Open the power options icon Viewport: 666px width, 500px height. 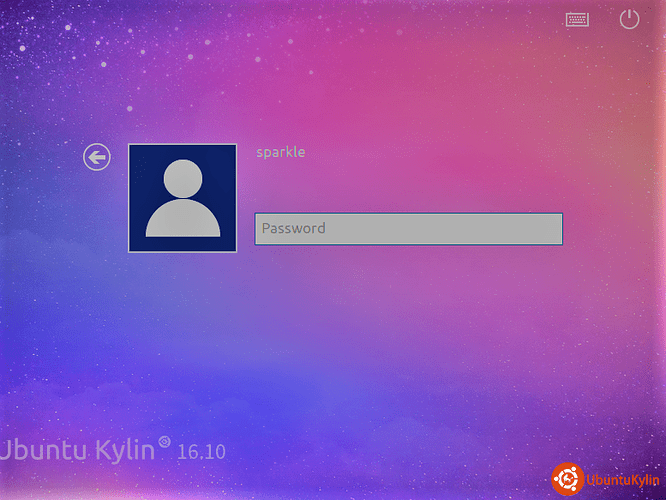tap(629, 19)
